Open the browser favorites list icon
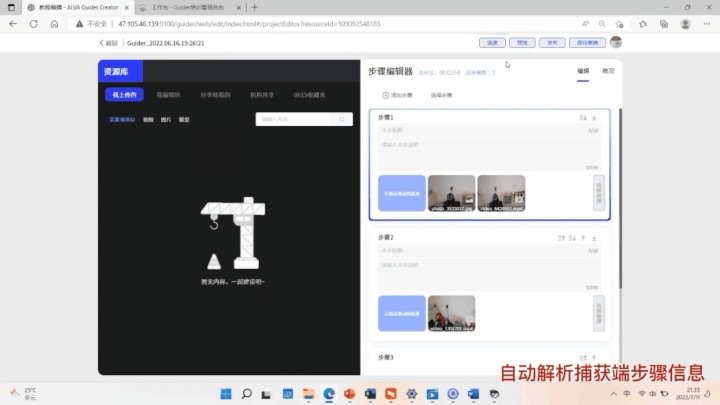720x405 pixels. coord(643,24)
